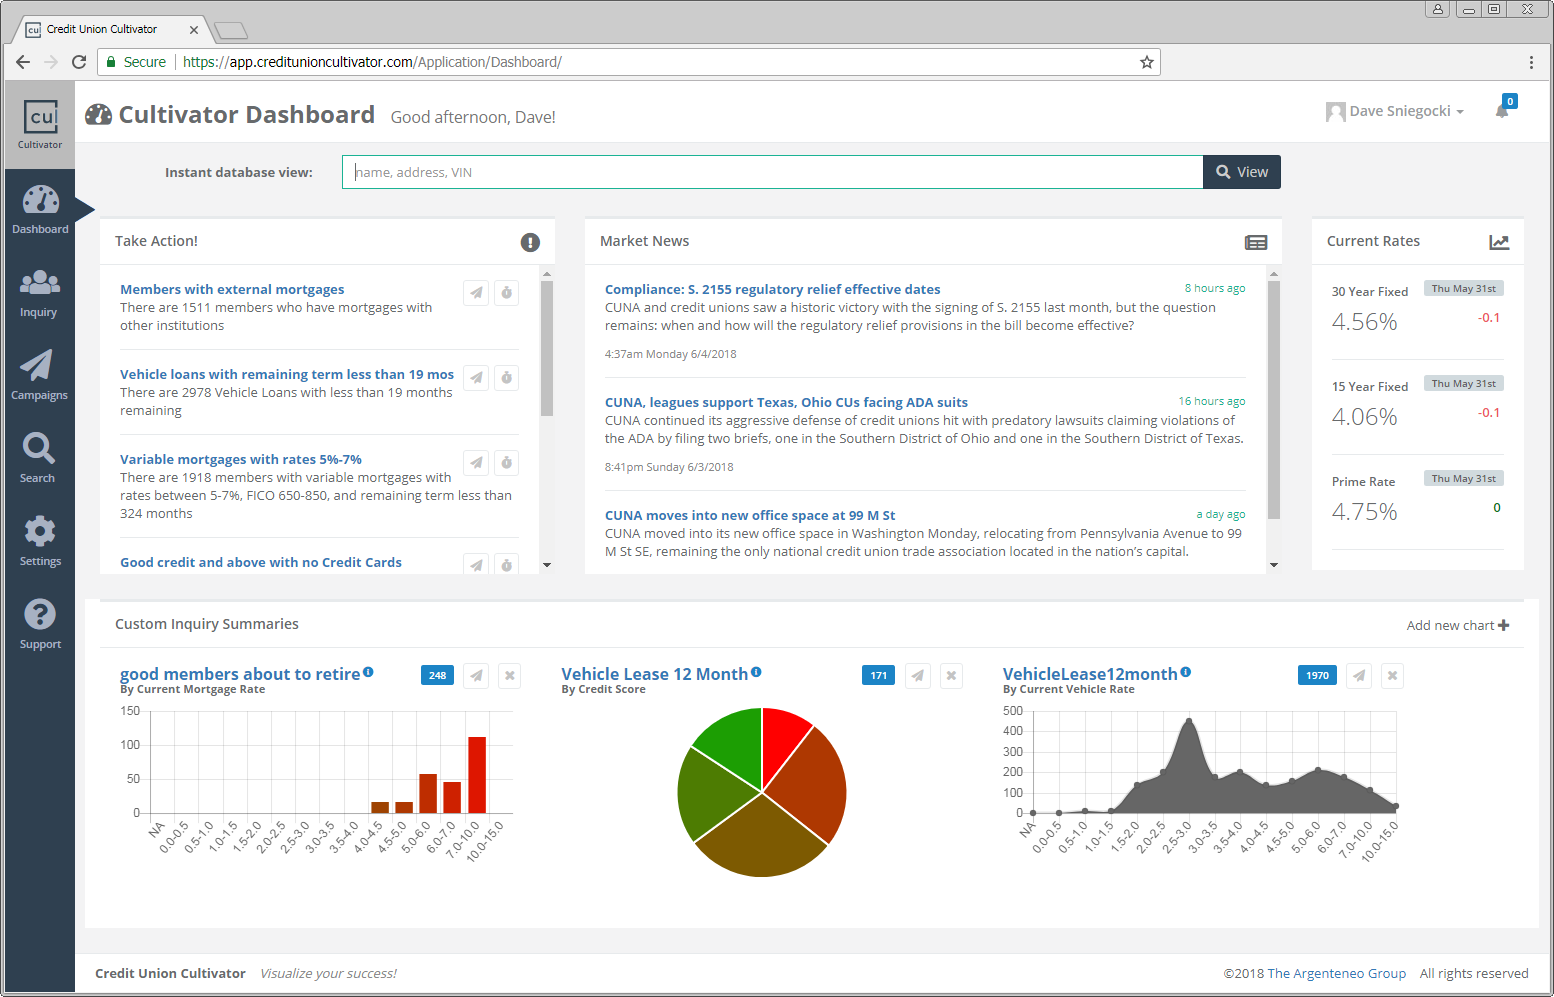The height and width of the screenshot is (997, 1554).
Task: Click info icon beside VehicleLease12month title
Action: [x=1186, y=672]
